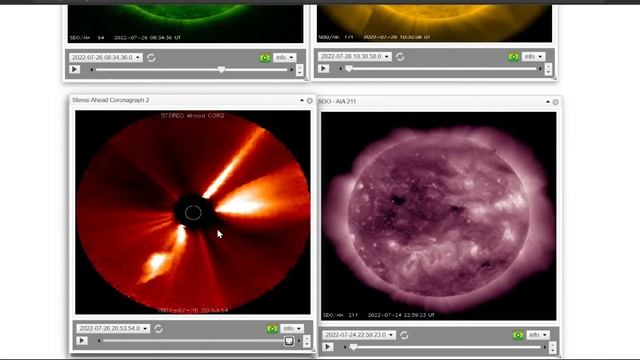Open info dropdown in Stereo Ahead Coronagraph panel

click(x=292, y=328)
